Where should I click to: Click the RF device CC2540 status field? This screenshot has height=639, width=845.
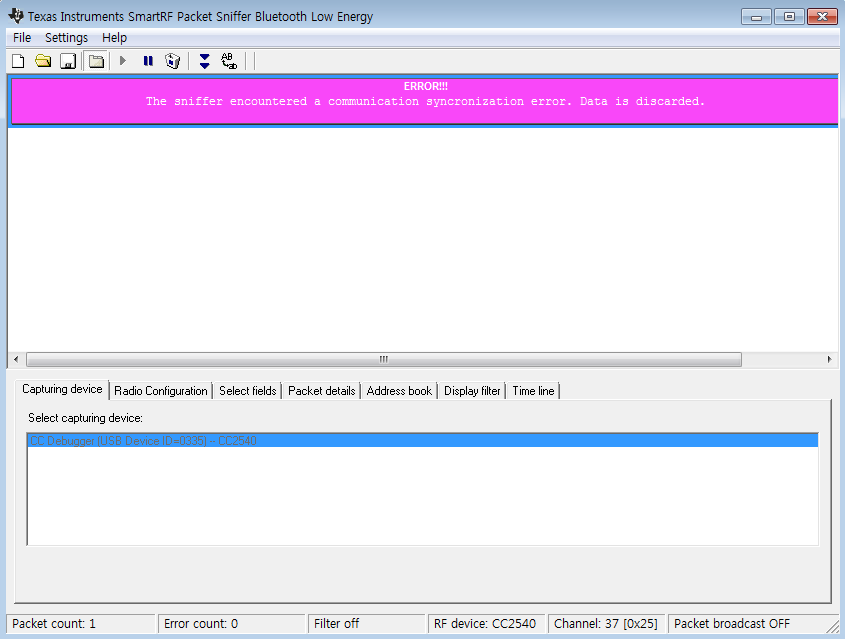click(487, 624)
